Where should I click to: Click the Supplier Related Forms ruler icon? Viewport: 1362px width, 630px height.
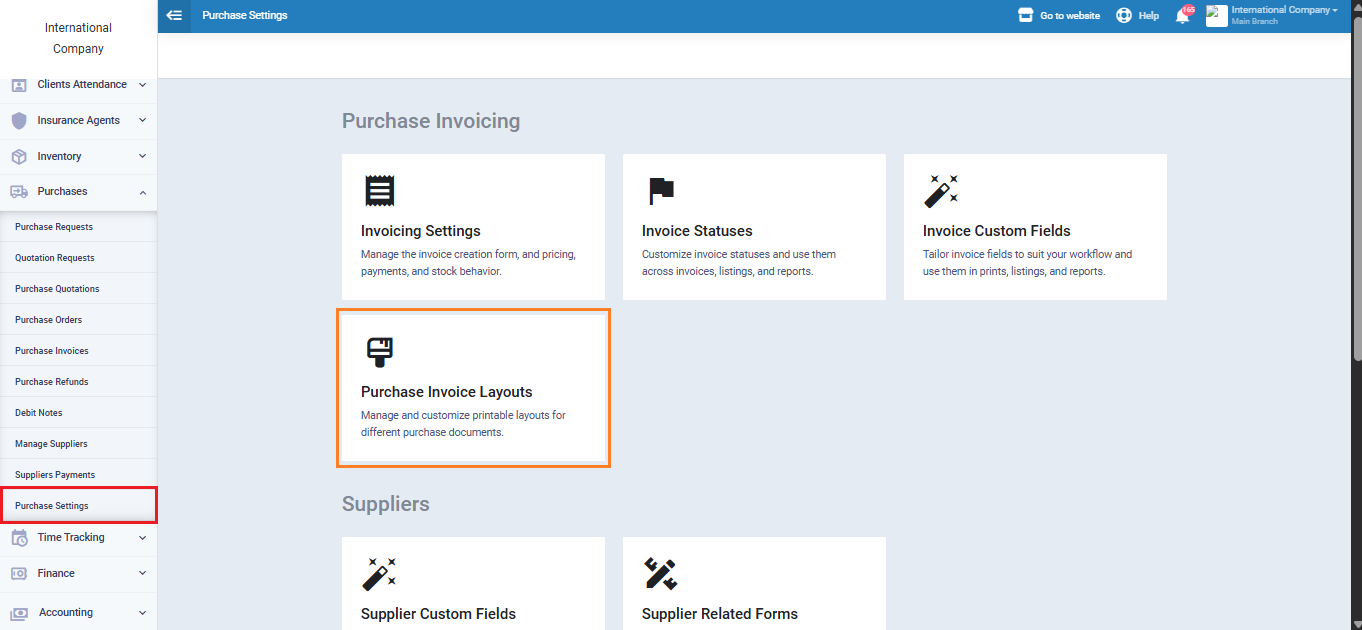tap(660, 574)
